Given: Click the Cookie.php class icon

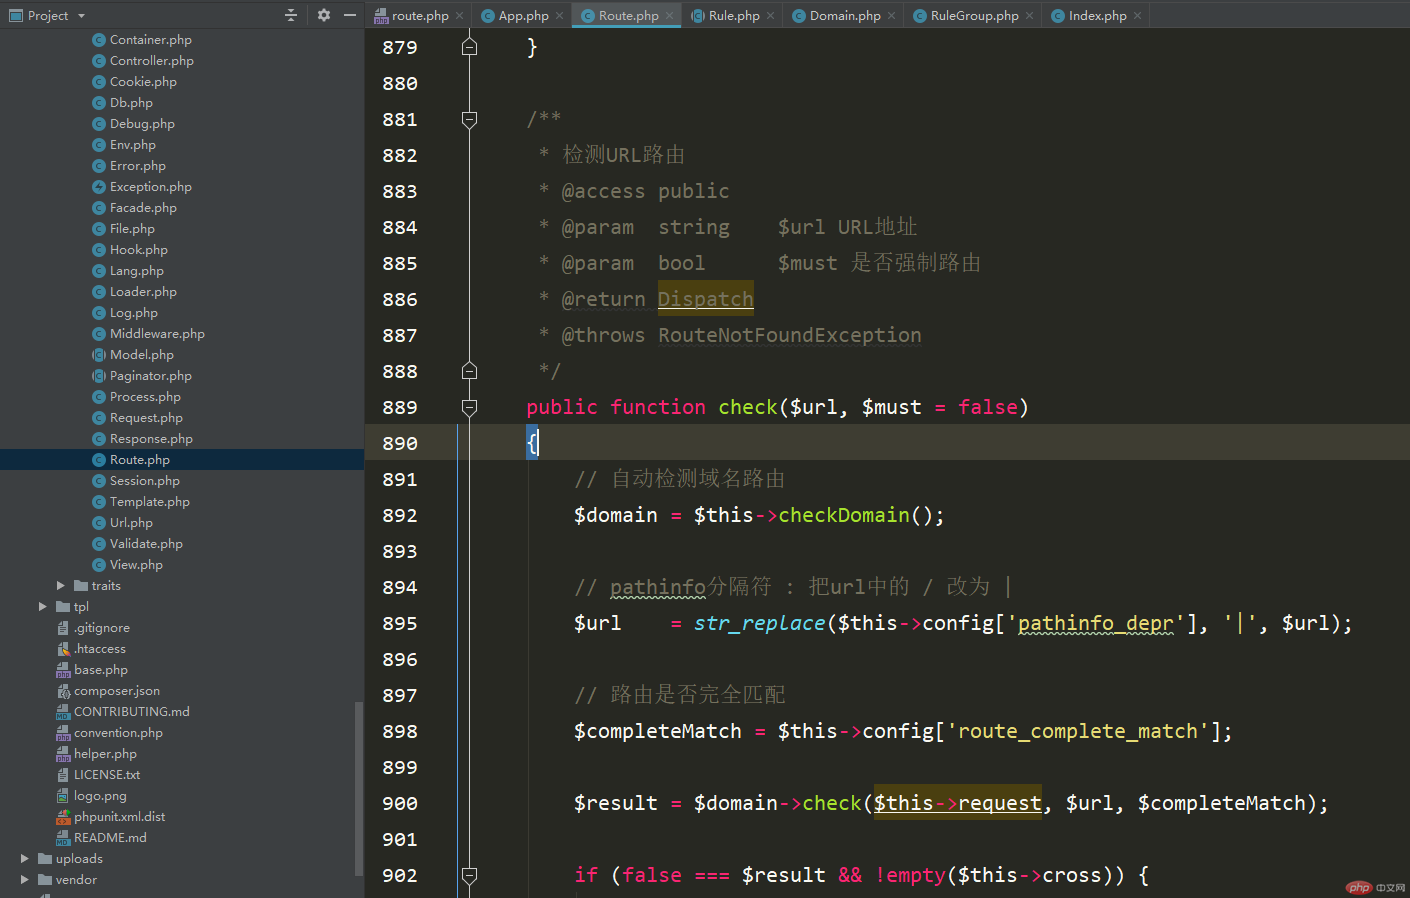Looking at the screenshot, I should pyautogui.click(x=99, y=82).
